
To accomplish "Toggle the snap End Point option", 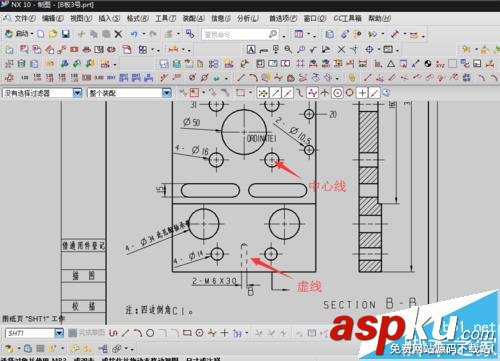I will [275, 93].
